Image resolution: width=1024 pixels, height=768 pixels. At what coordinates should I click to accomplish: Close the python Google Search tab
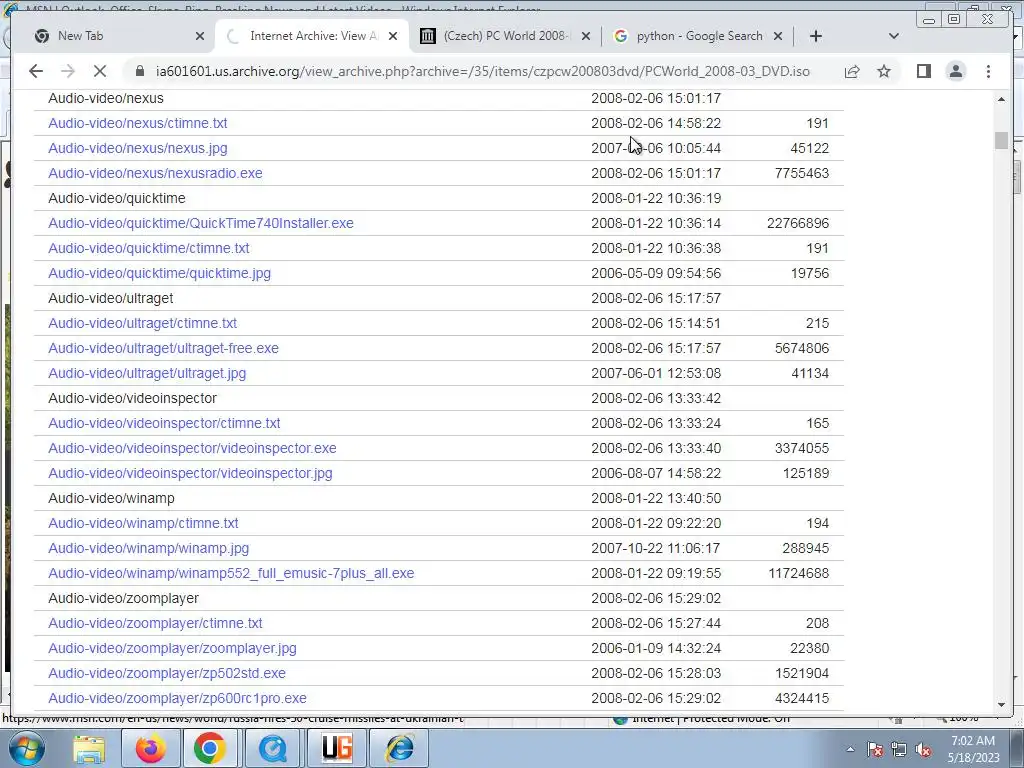777,36
